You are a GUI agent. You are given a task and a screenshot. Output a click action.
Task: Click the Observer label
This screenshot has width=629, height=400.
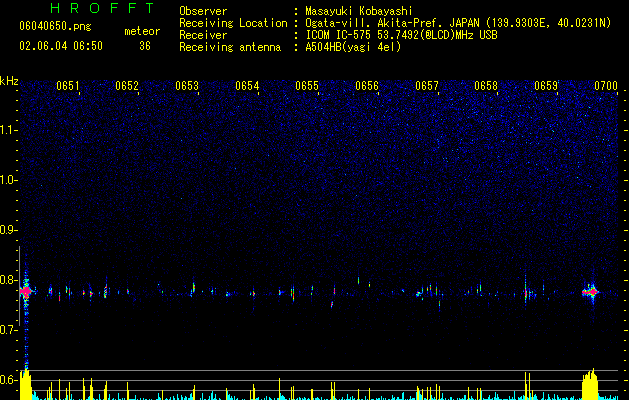coord(203,11)
